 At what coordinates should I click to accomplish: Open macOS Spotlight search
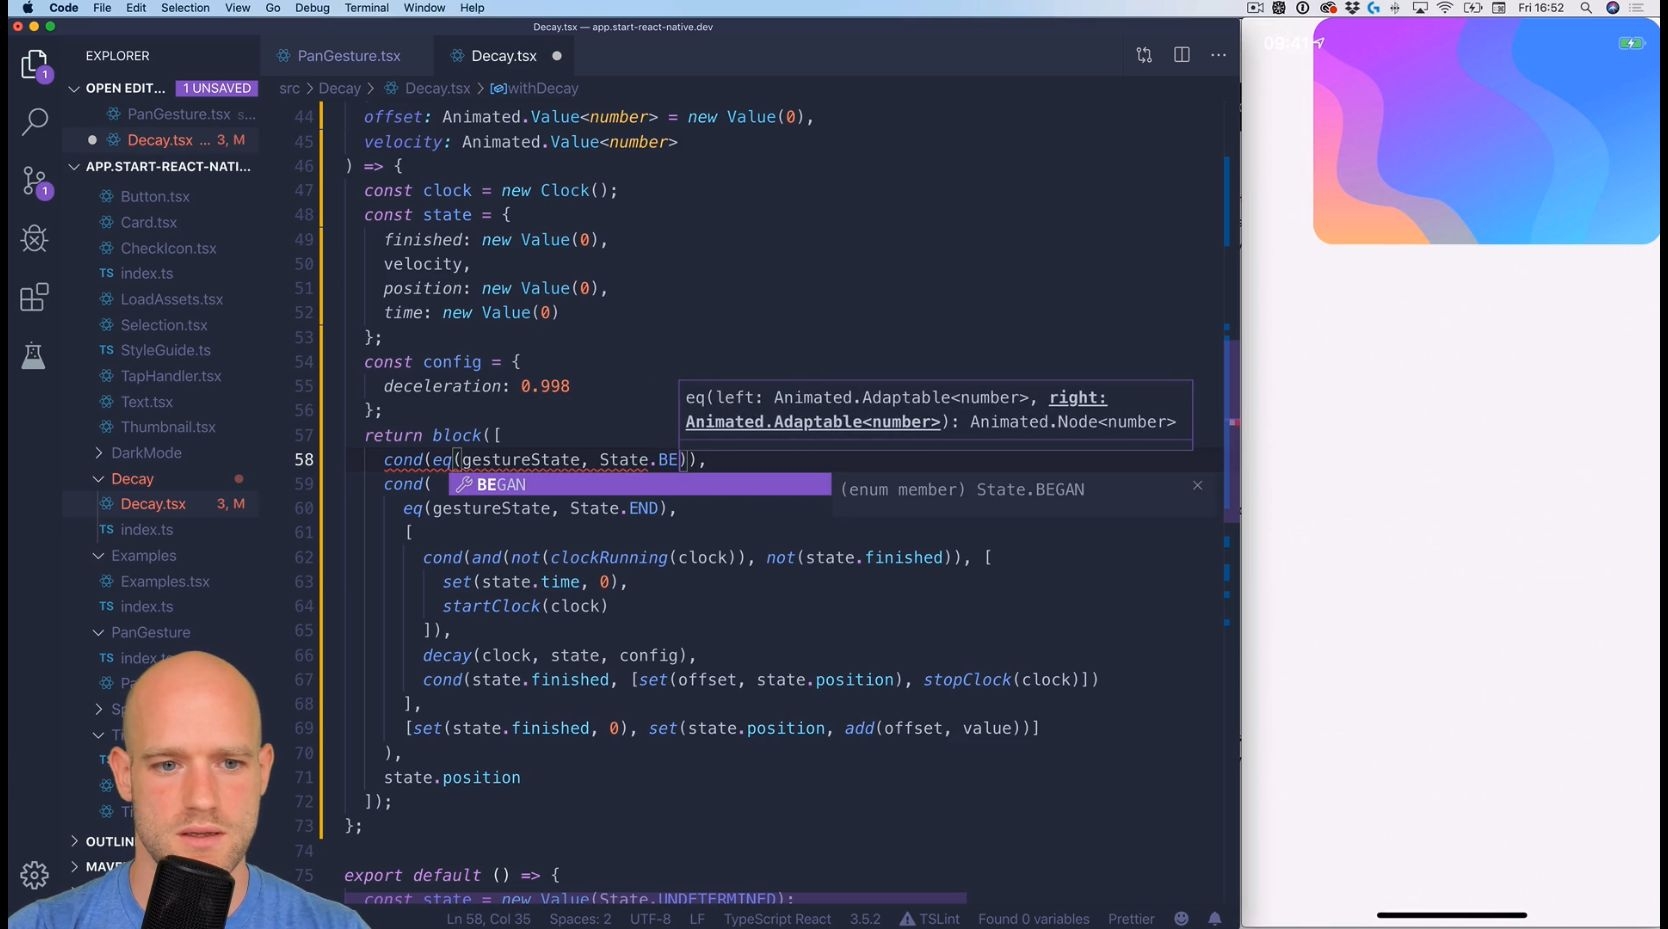pos(1586,8)
